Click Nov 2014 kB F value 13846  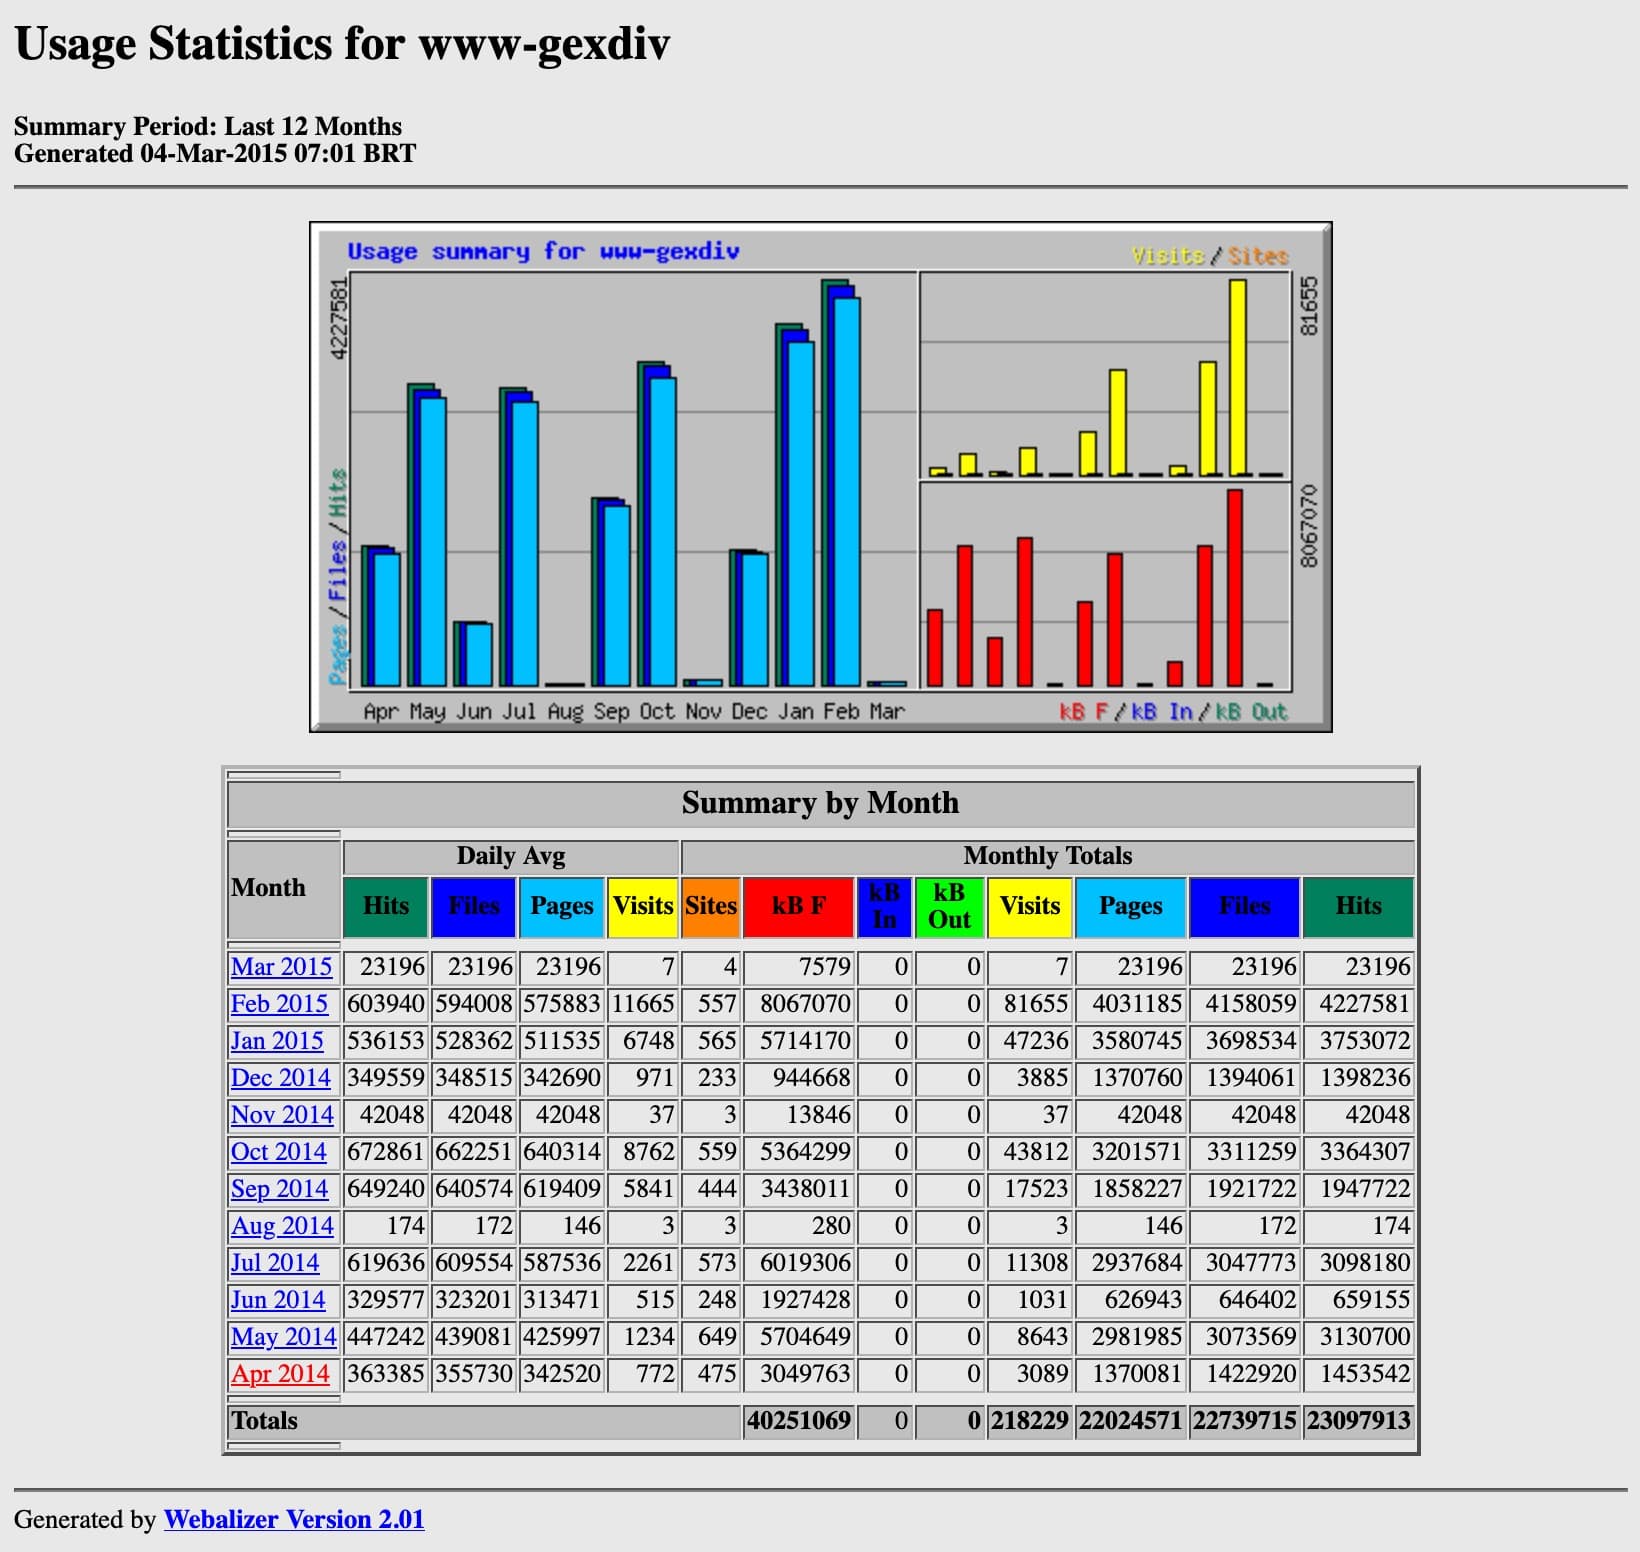point(818,1115)
